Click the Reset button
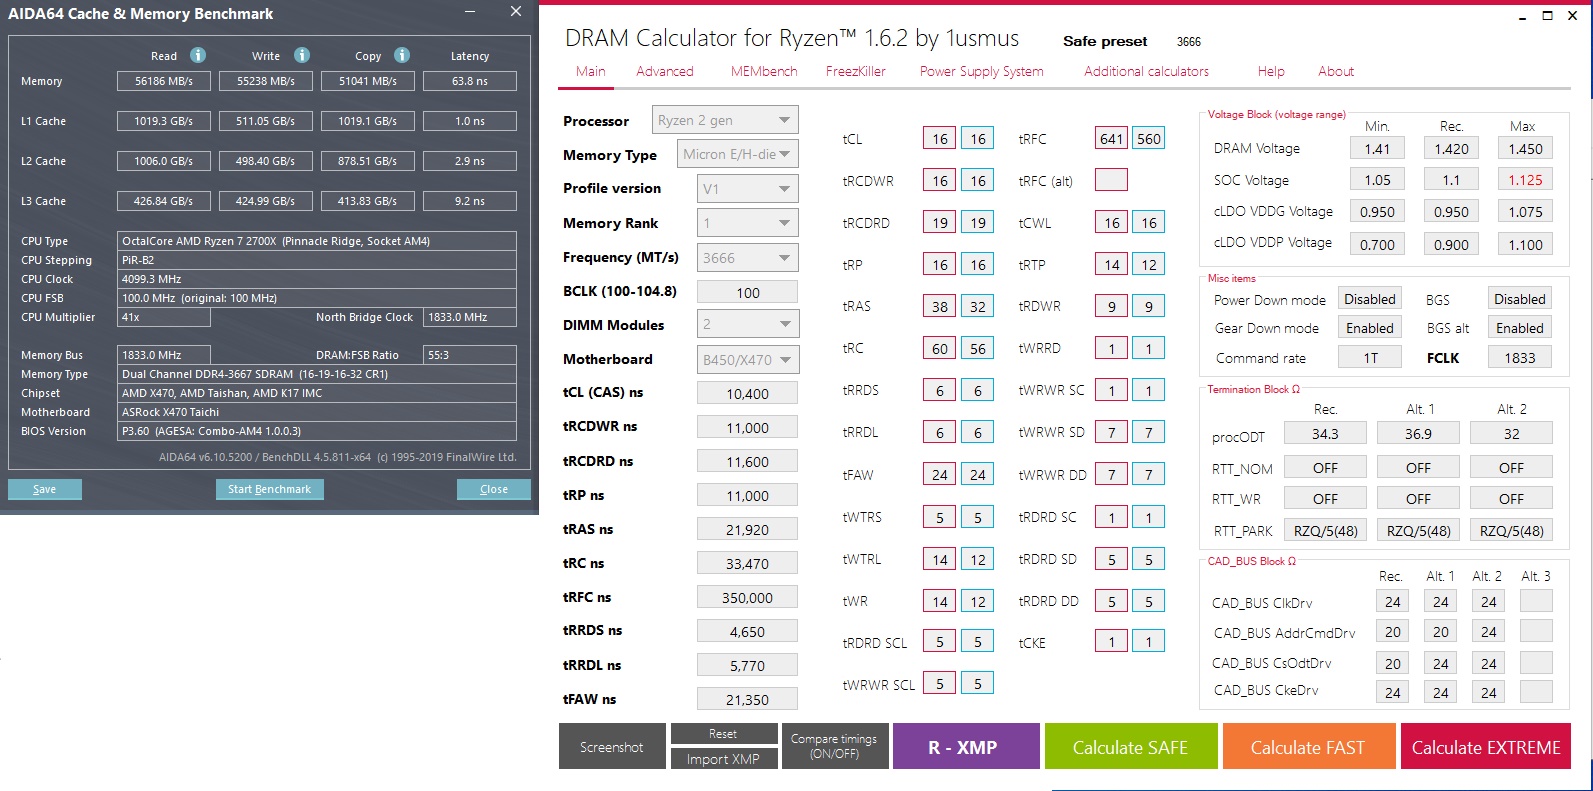 click(x=723, y=734)
